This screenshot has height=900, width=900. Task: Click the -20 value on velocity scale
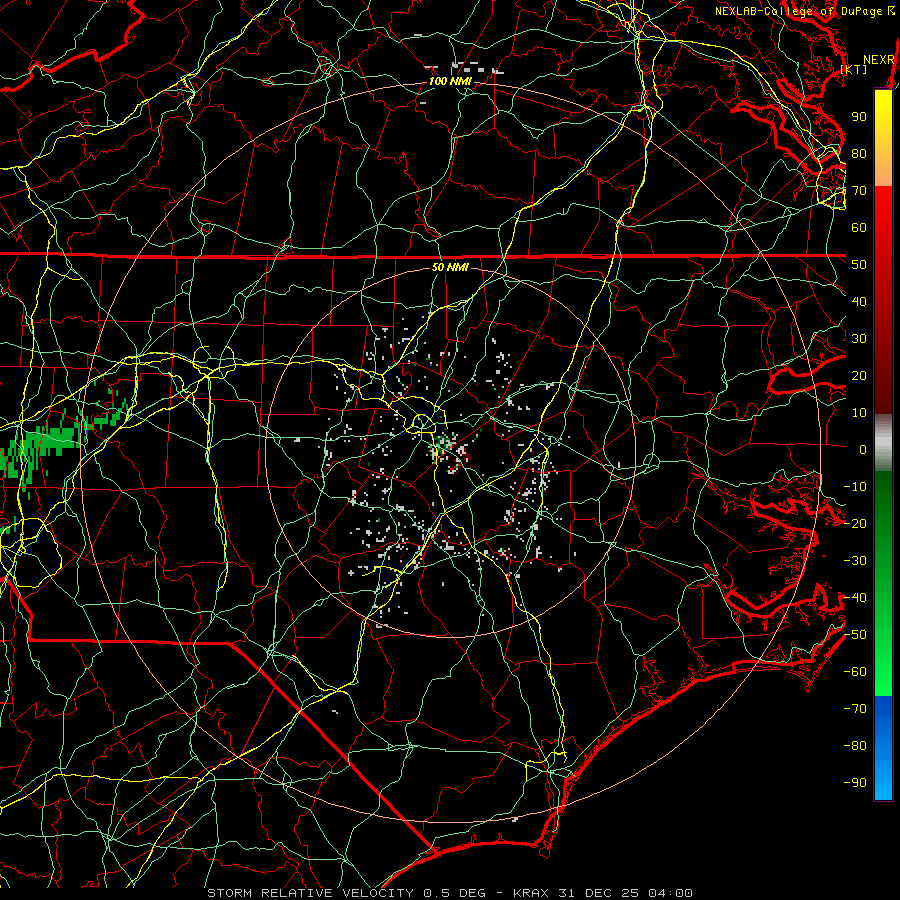[855, 524]
